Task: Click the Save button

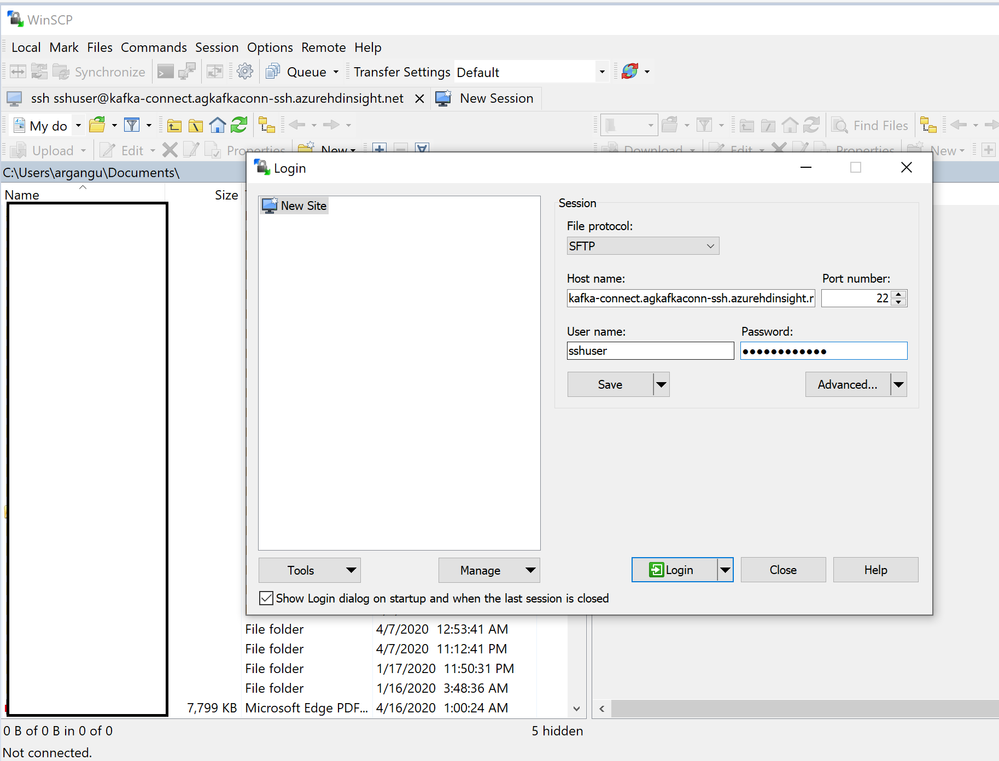Action: (x=610, y=384)
